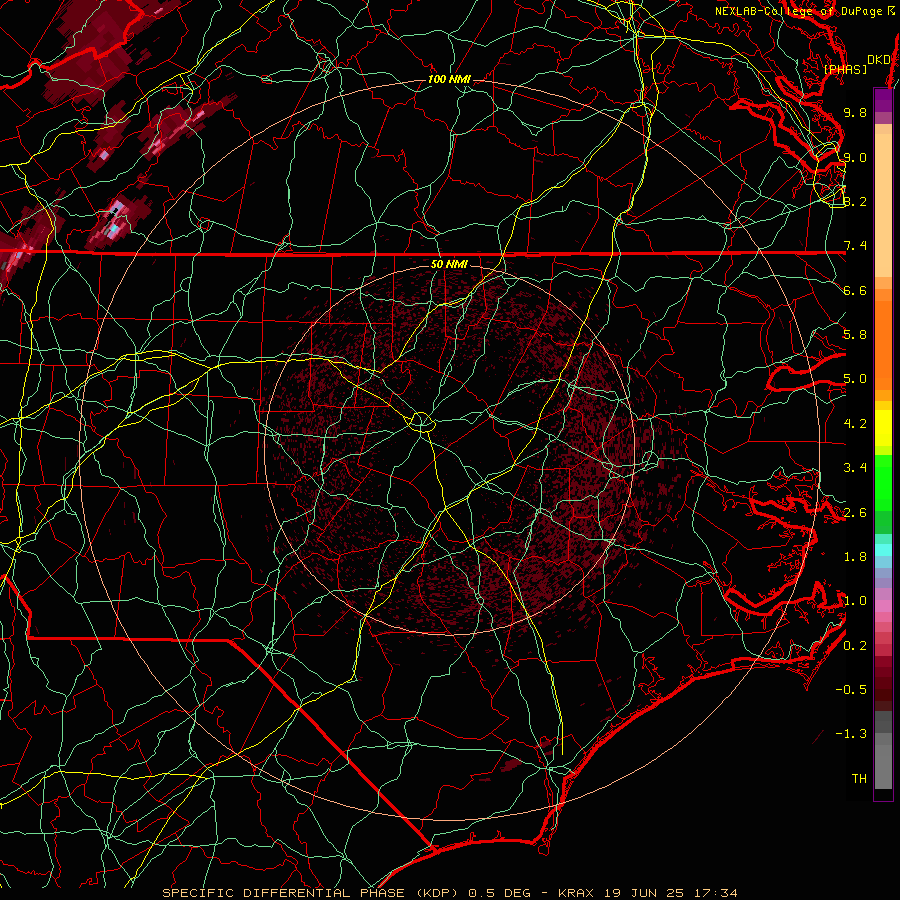Click the 0.2 scale value
900x900 pixels.
tap(855, 646)
